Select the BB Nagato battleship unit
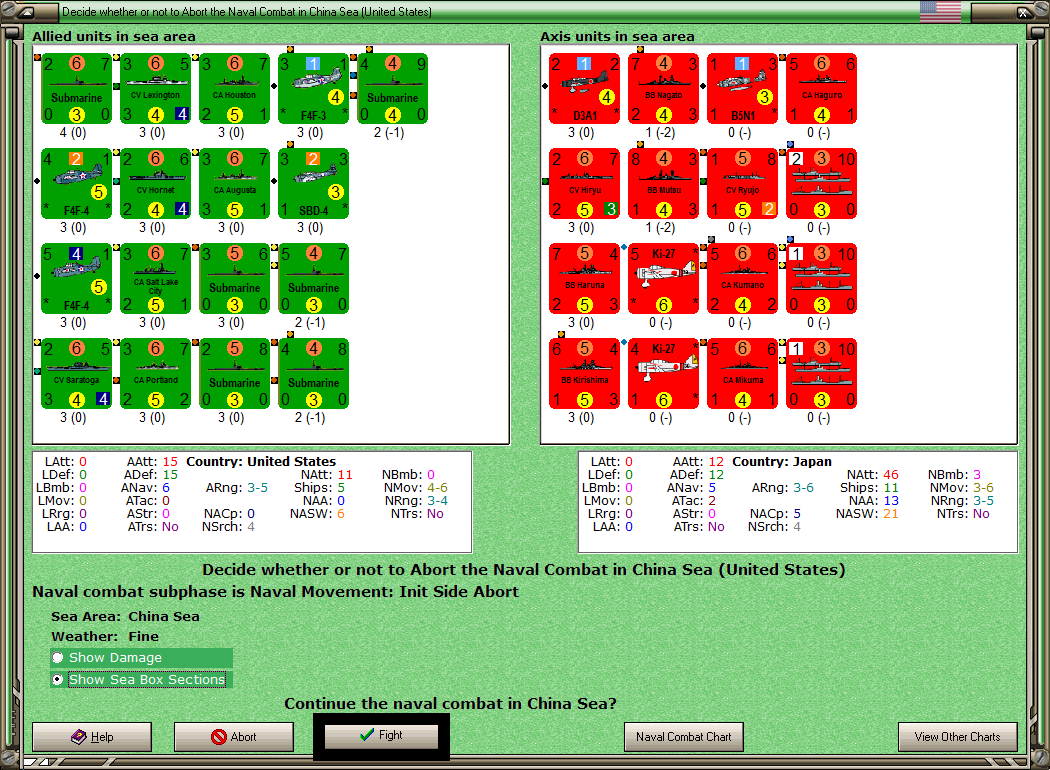The height and width of the screenshot is (770, 1050). pyautogui.click(x=664, y=88)
